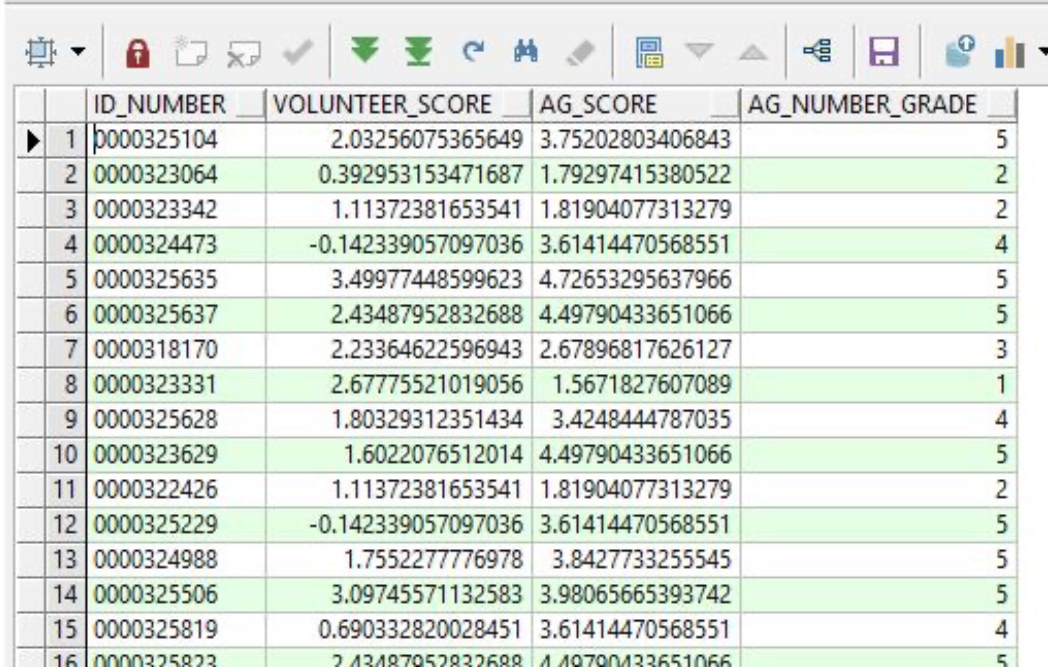1048x667 pixels.
Task: Click AG score 3.75202803406843
Action: 636,140
